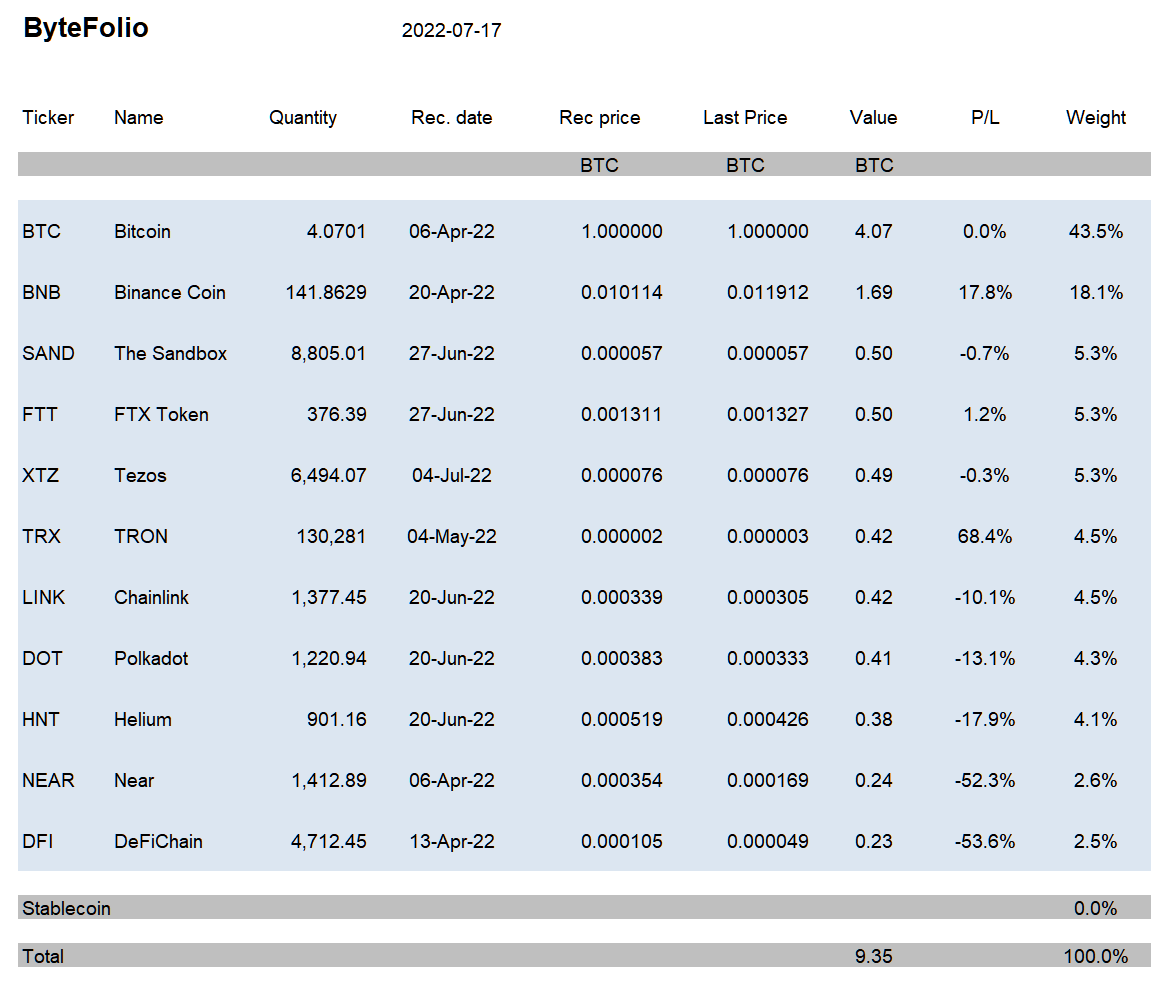Image resolution: width=1176 pixels, height=994 pixels.
Task: Click FTT last price 0.001327
Action: (x=768, y=415)
